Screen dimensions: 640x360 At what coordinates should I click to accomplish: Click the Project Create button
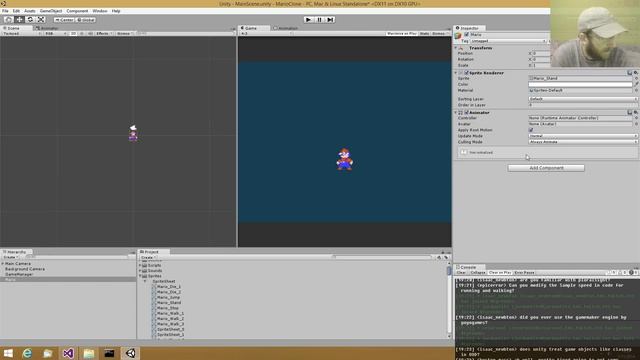(149, 258)
